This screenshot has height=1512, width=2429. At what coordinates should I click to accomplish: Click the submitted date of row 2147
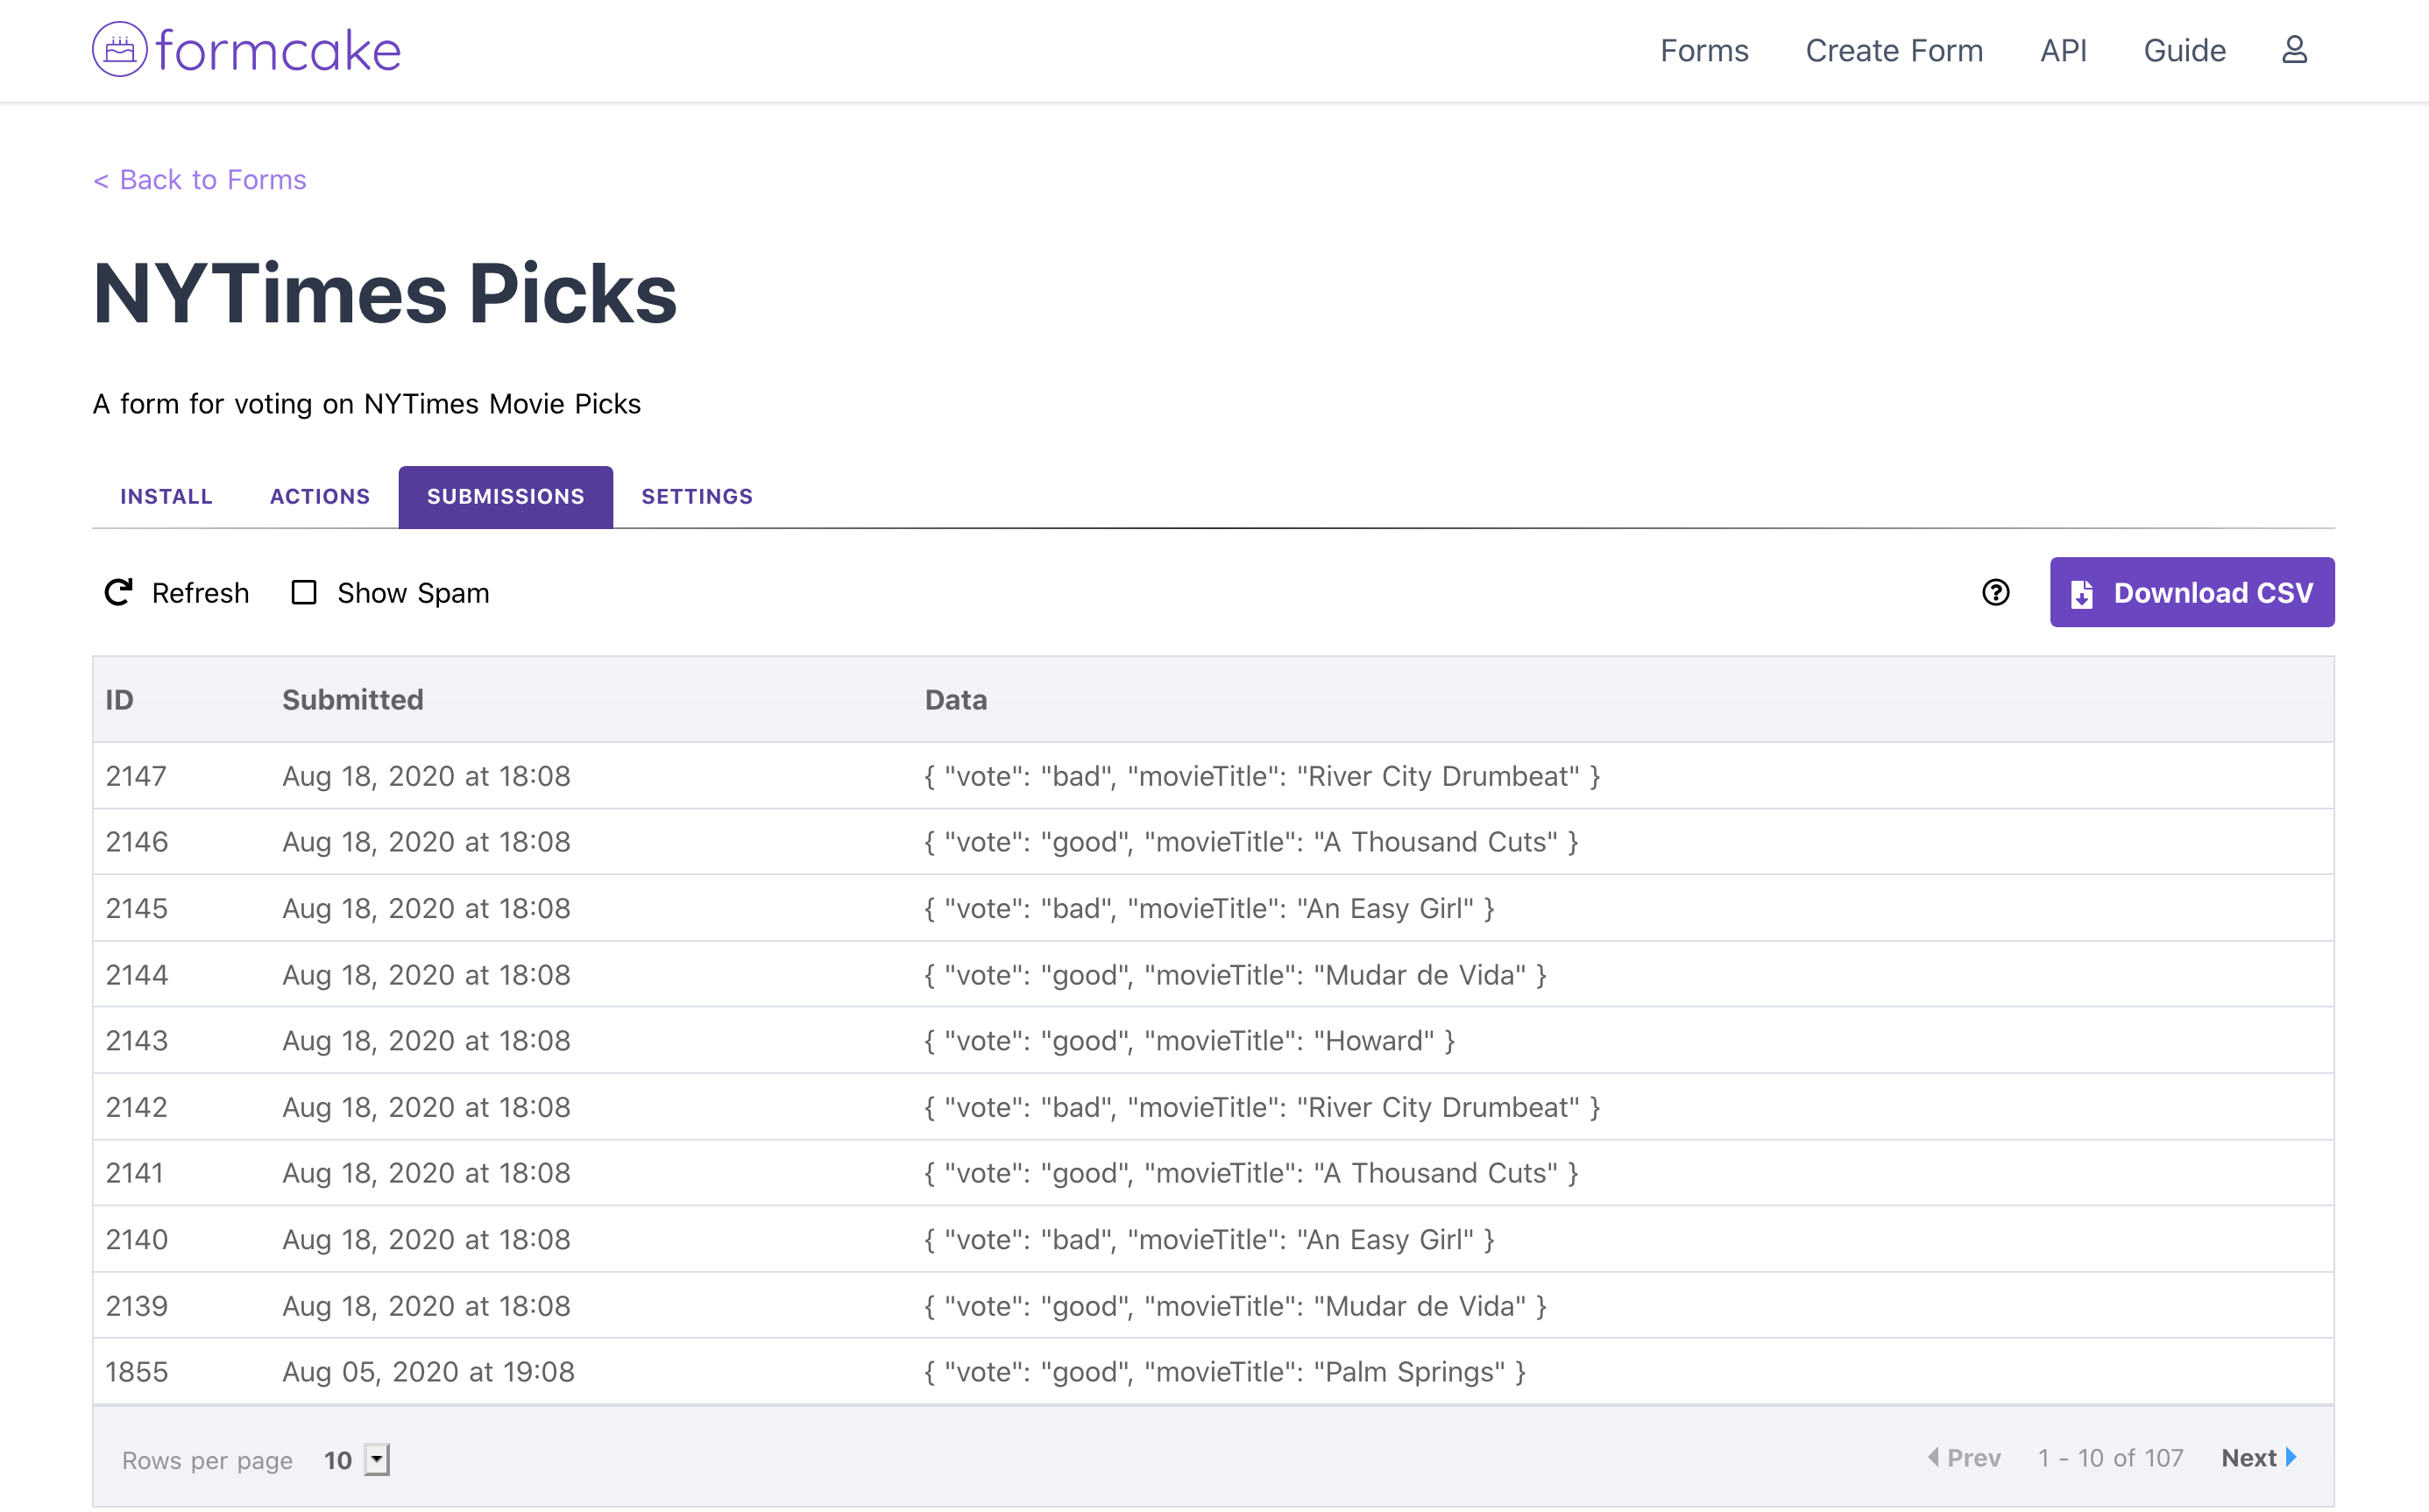pyautogui.click(x=426, y=776)
